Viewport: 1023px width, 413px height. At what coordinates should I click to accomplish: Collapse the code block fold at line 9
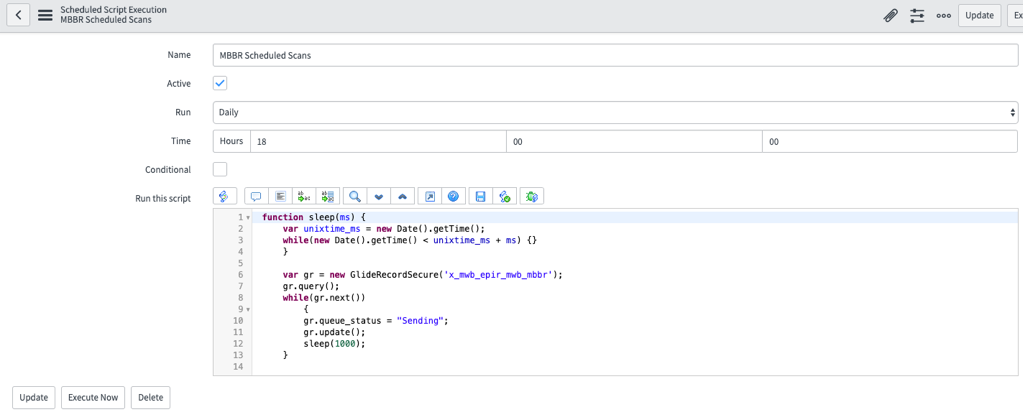(x=248, y=309)
